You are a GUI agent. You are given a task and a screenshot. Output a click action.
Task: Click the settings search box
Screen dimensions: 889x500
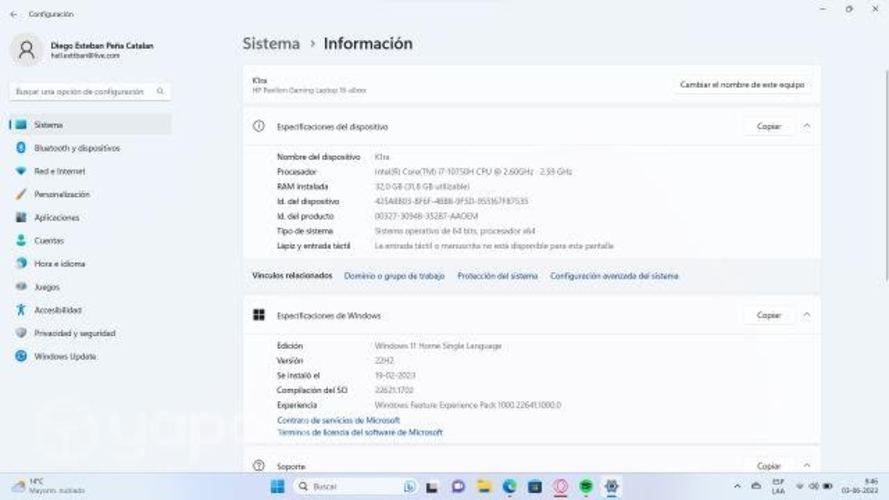89,91
